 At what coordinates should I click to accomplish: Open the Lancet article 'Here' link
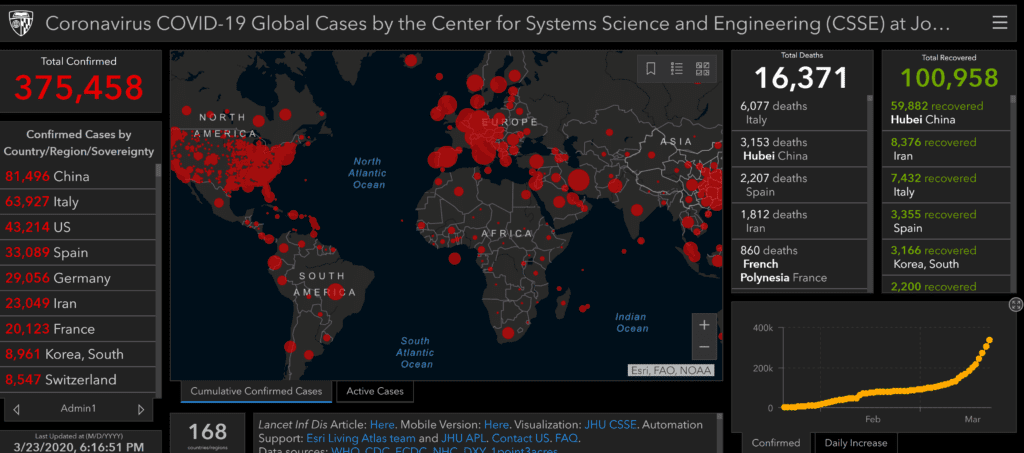(x=382, y=424)
